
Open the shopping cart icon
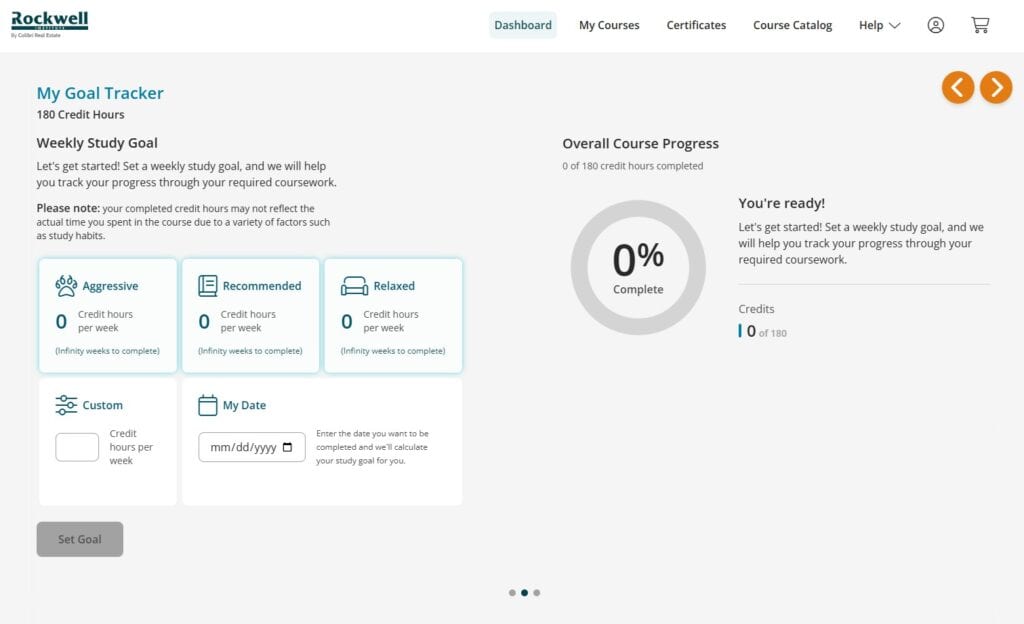980,26
